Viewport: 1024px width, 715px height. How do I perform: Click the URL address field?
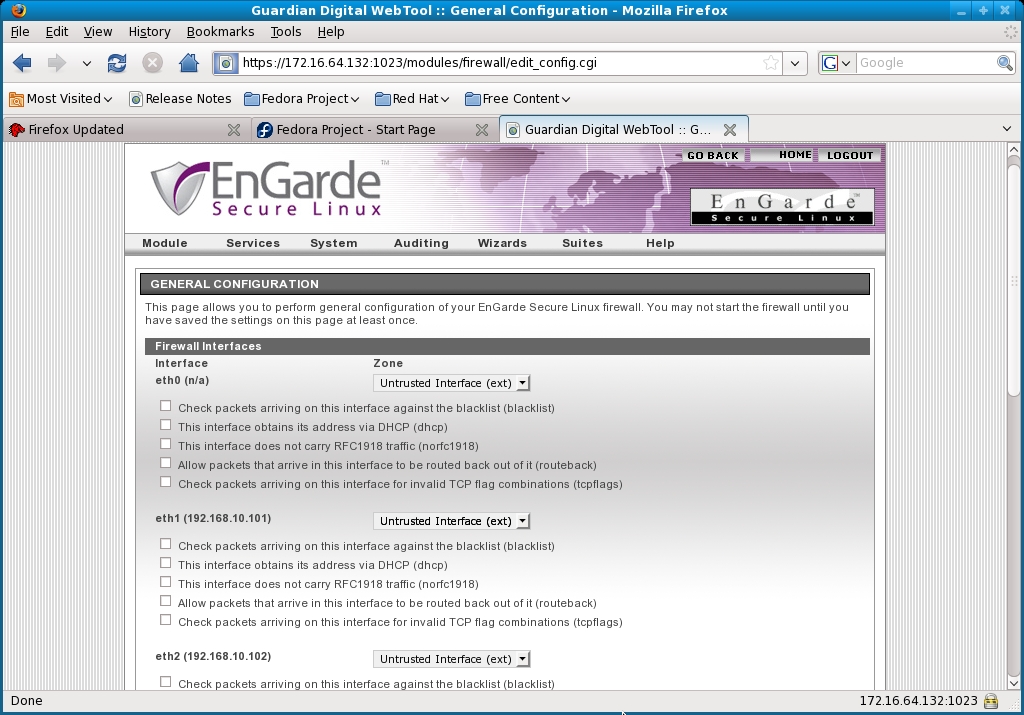pos(500,63)
